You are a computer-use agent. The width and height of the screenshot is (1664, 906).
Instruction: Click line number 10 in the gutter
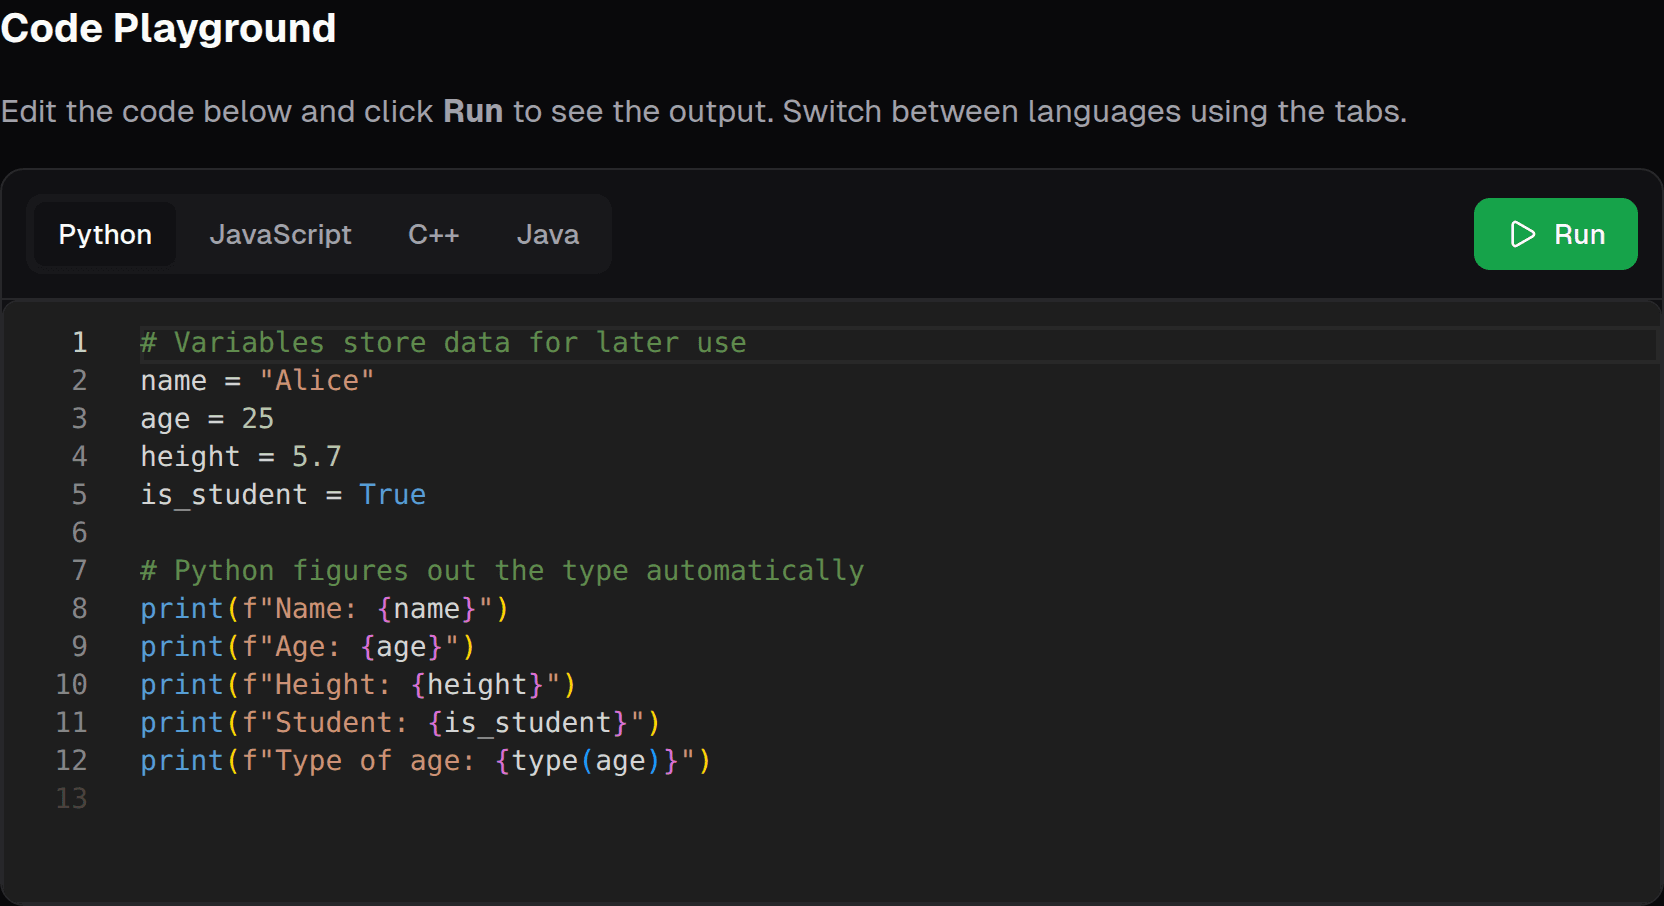point(72,685)
